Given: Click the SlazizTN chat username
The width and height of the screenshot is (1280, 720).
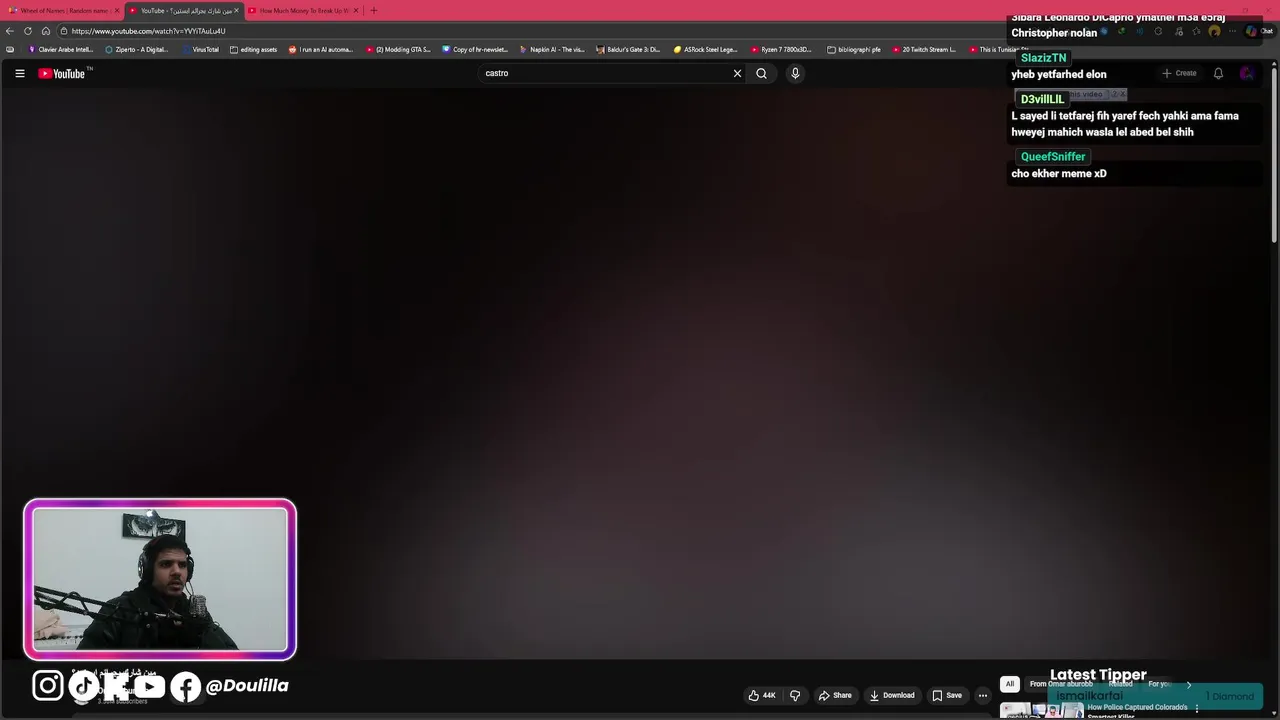Looking at the screenshot, I should click(x=1043, y=58).
